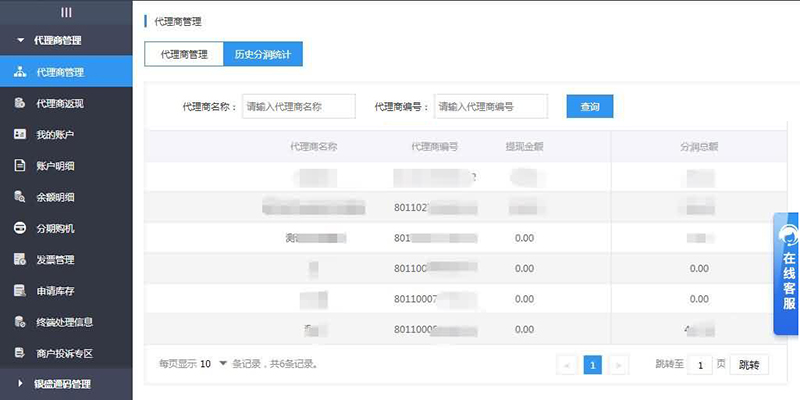Click the 分润总额 column header
Screen dimensions: 800x400
(x=699, y=147)
